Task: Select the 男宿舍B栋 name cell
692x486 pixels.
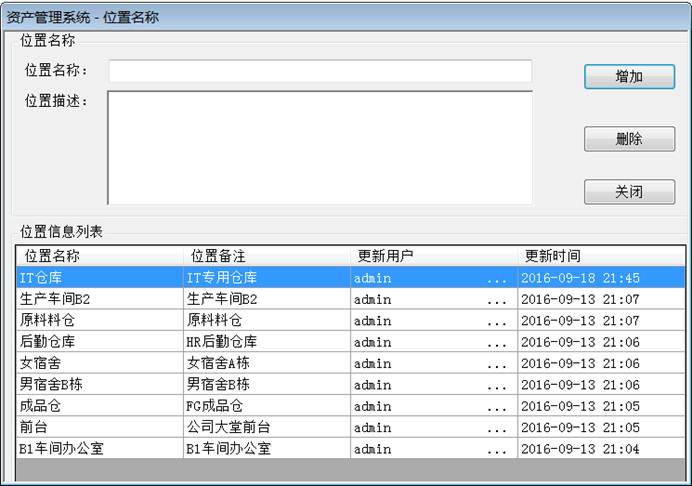Action: (x=100, y=384)
